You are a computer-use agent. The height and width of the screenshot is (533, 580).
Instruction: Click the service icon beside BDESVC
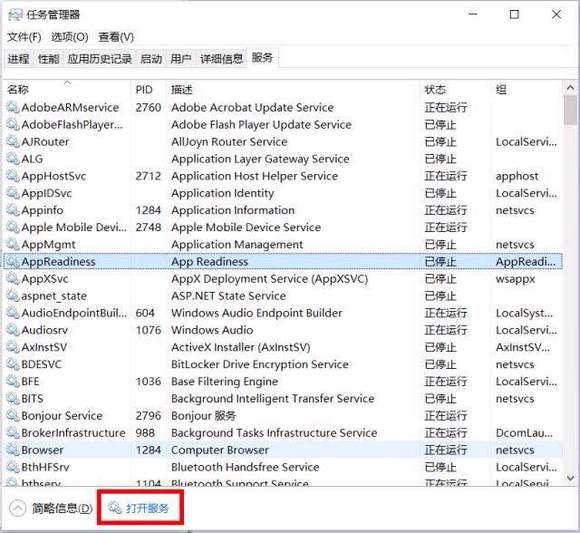click(x=13, y=364)
